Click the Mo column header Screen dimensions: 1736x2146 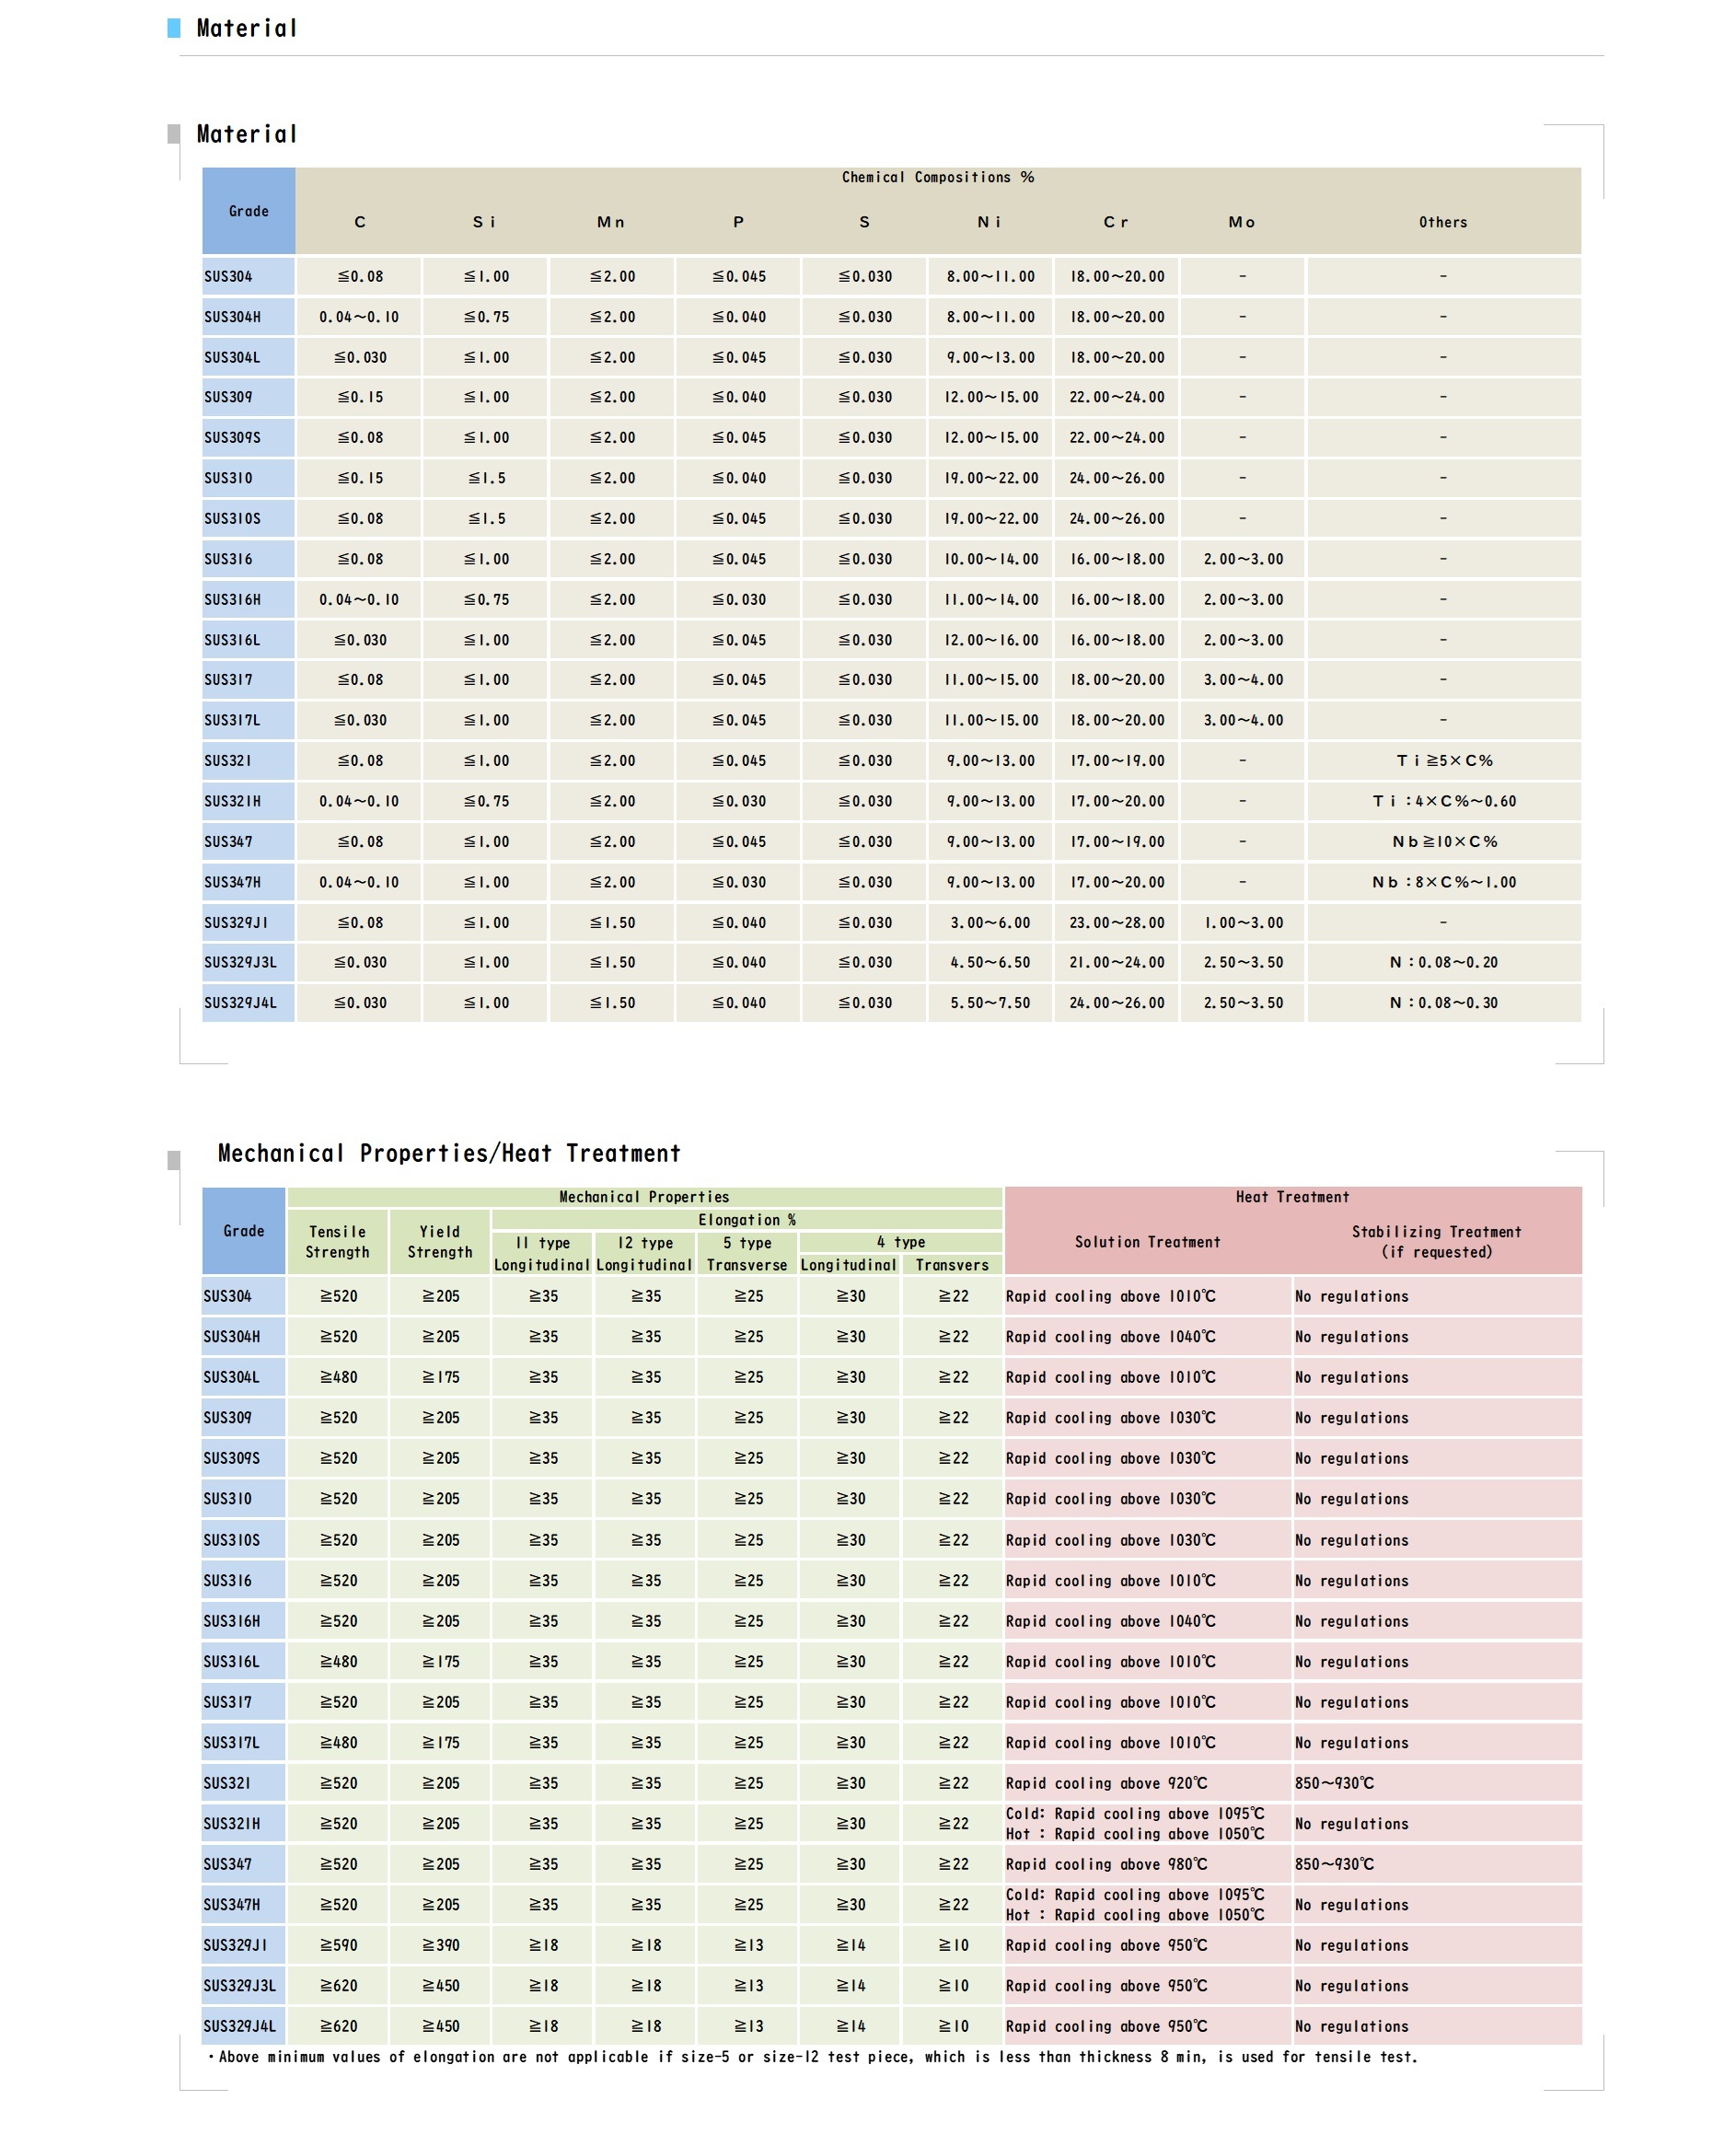[1241, 222]
